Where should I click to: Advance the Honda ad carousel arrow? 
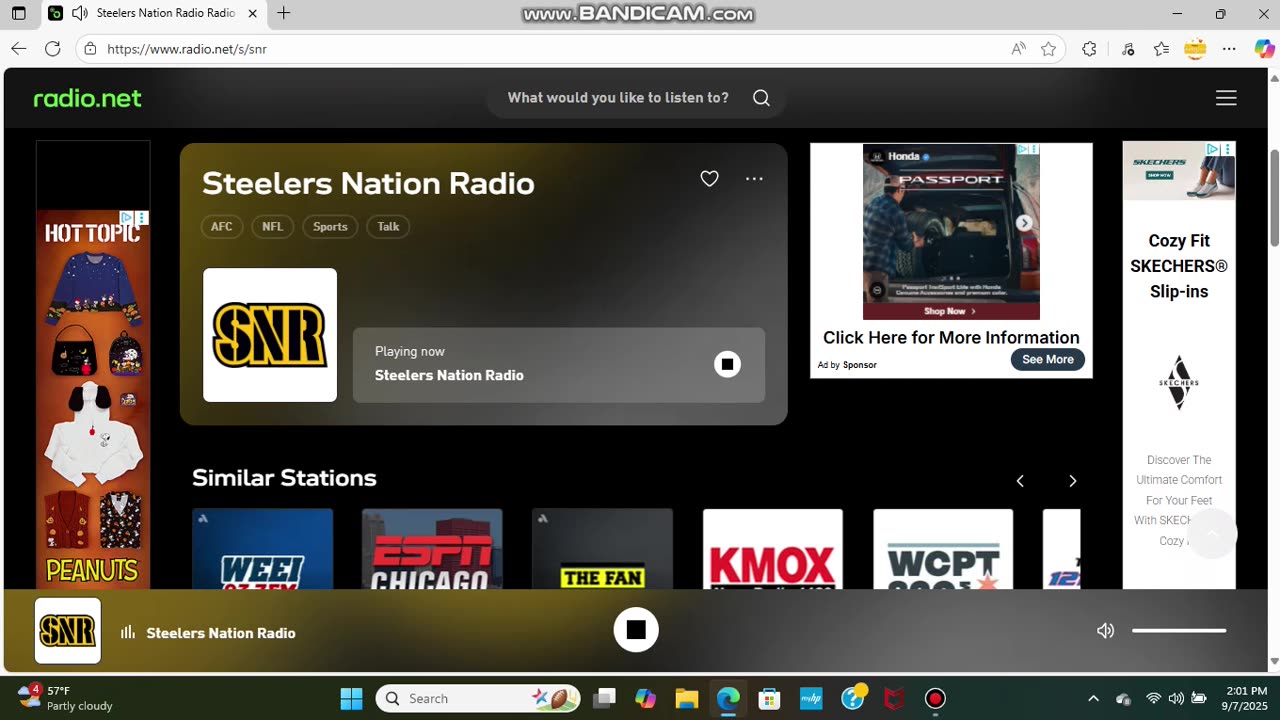point(1024,223)
